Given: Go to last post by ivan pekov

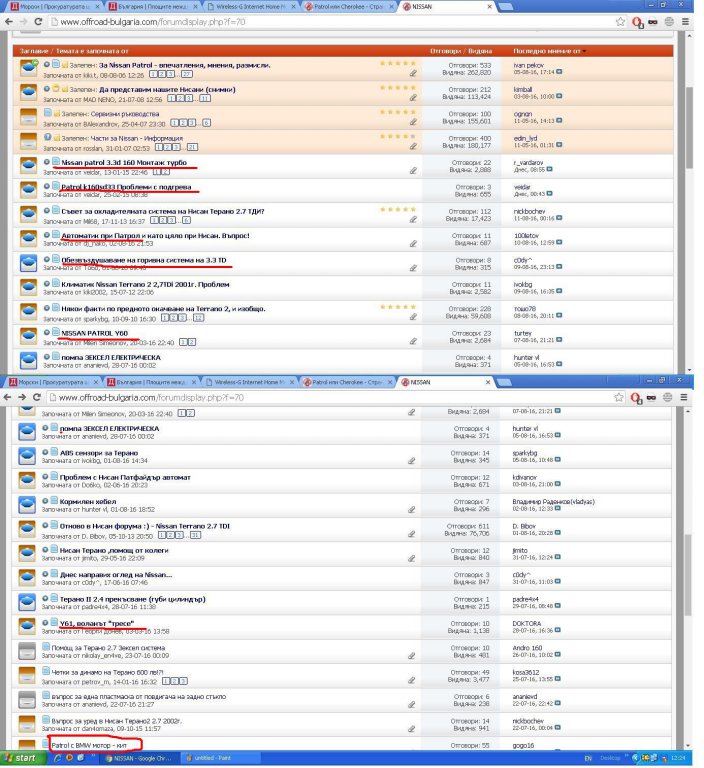Looking at the screenshot, I should (x=559, y=72).
